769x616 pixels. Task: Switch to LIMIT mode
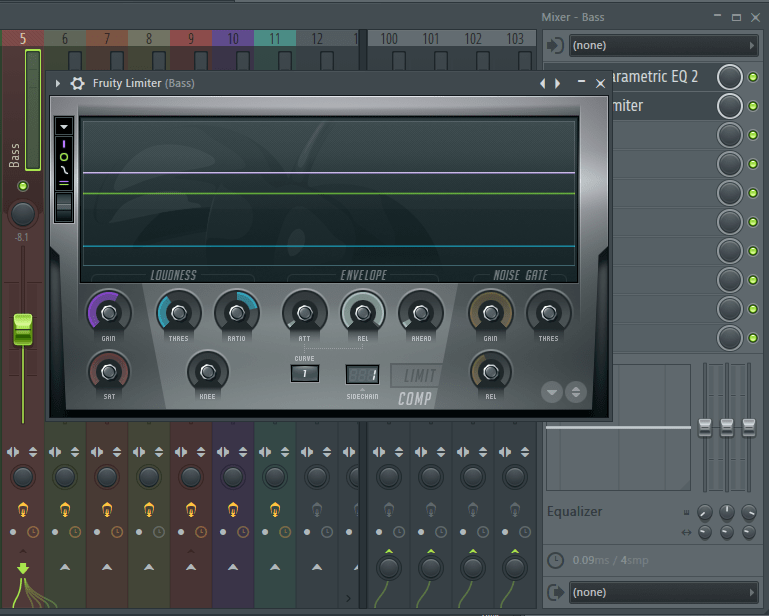(418, 376)
